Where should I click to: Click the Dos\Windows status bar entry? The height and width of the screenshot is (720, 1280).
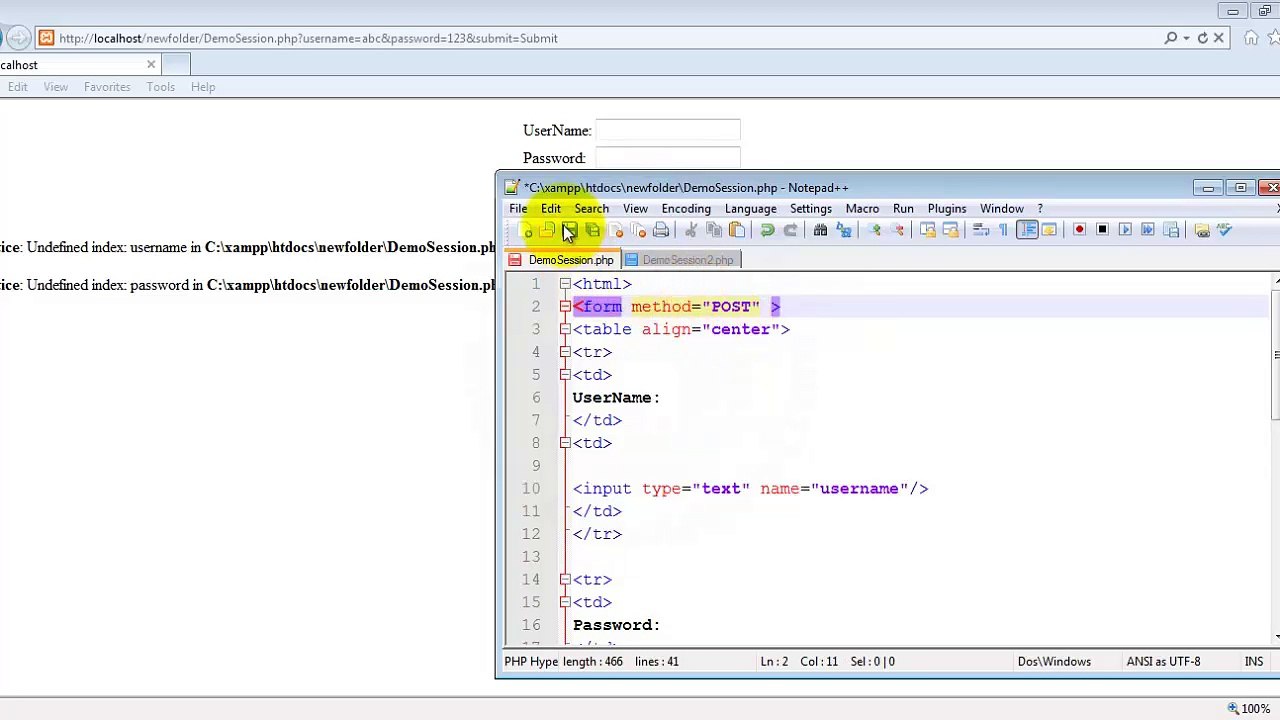coord(1054,661)
